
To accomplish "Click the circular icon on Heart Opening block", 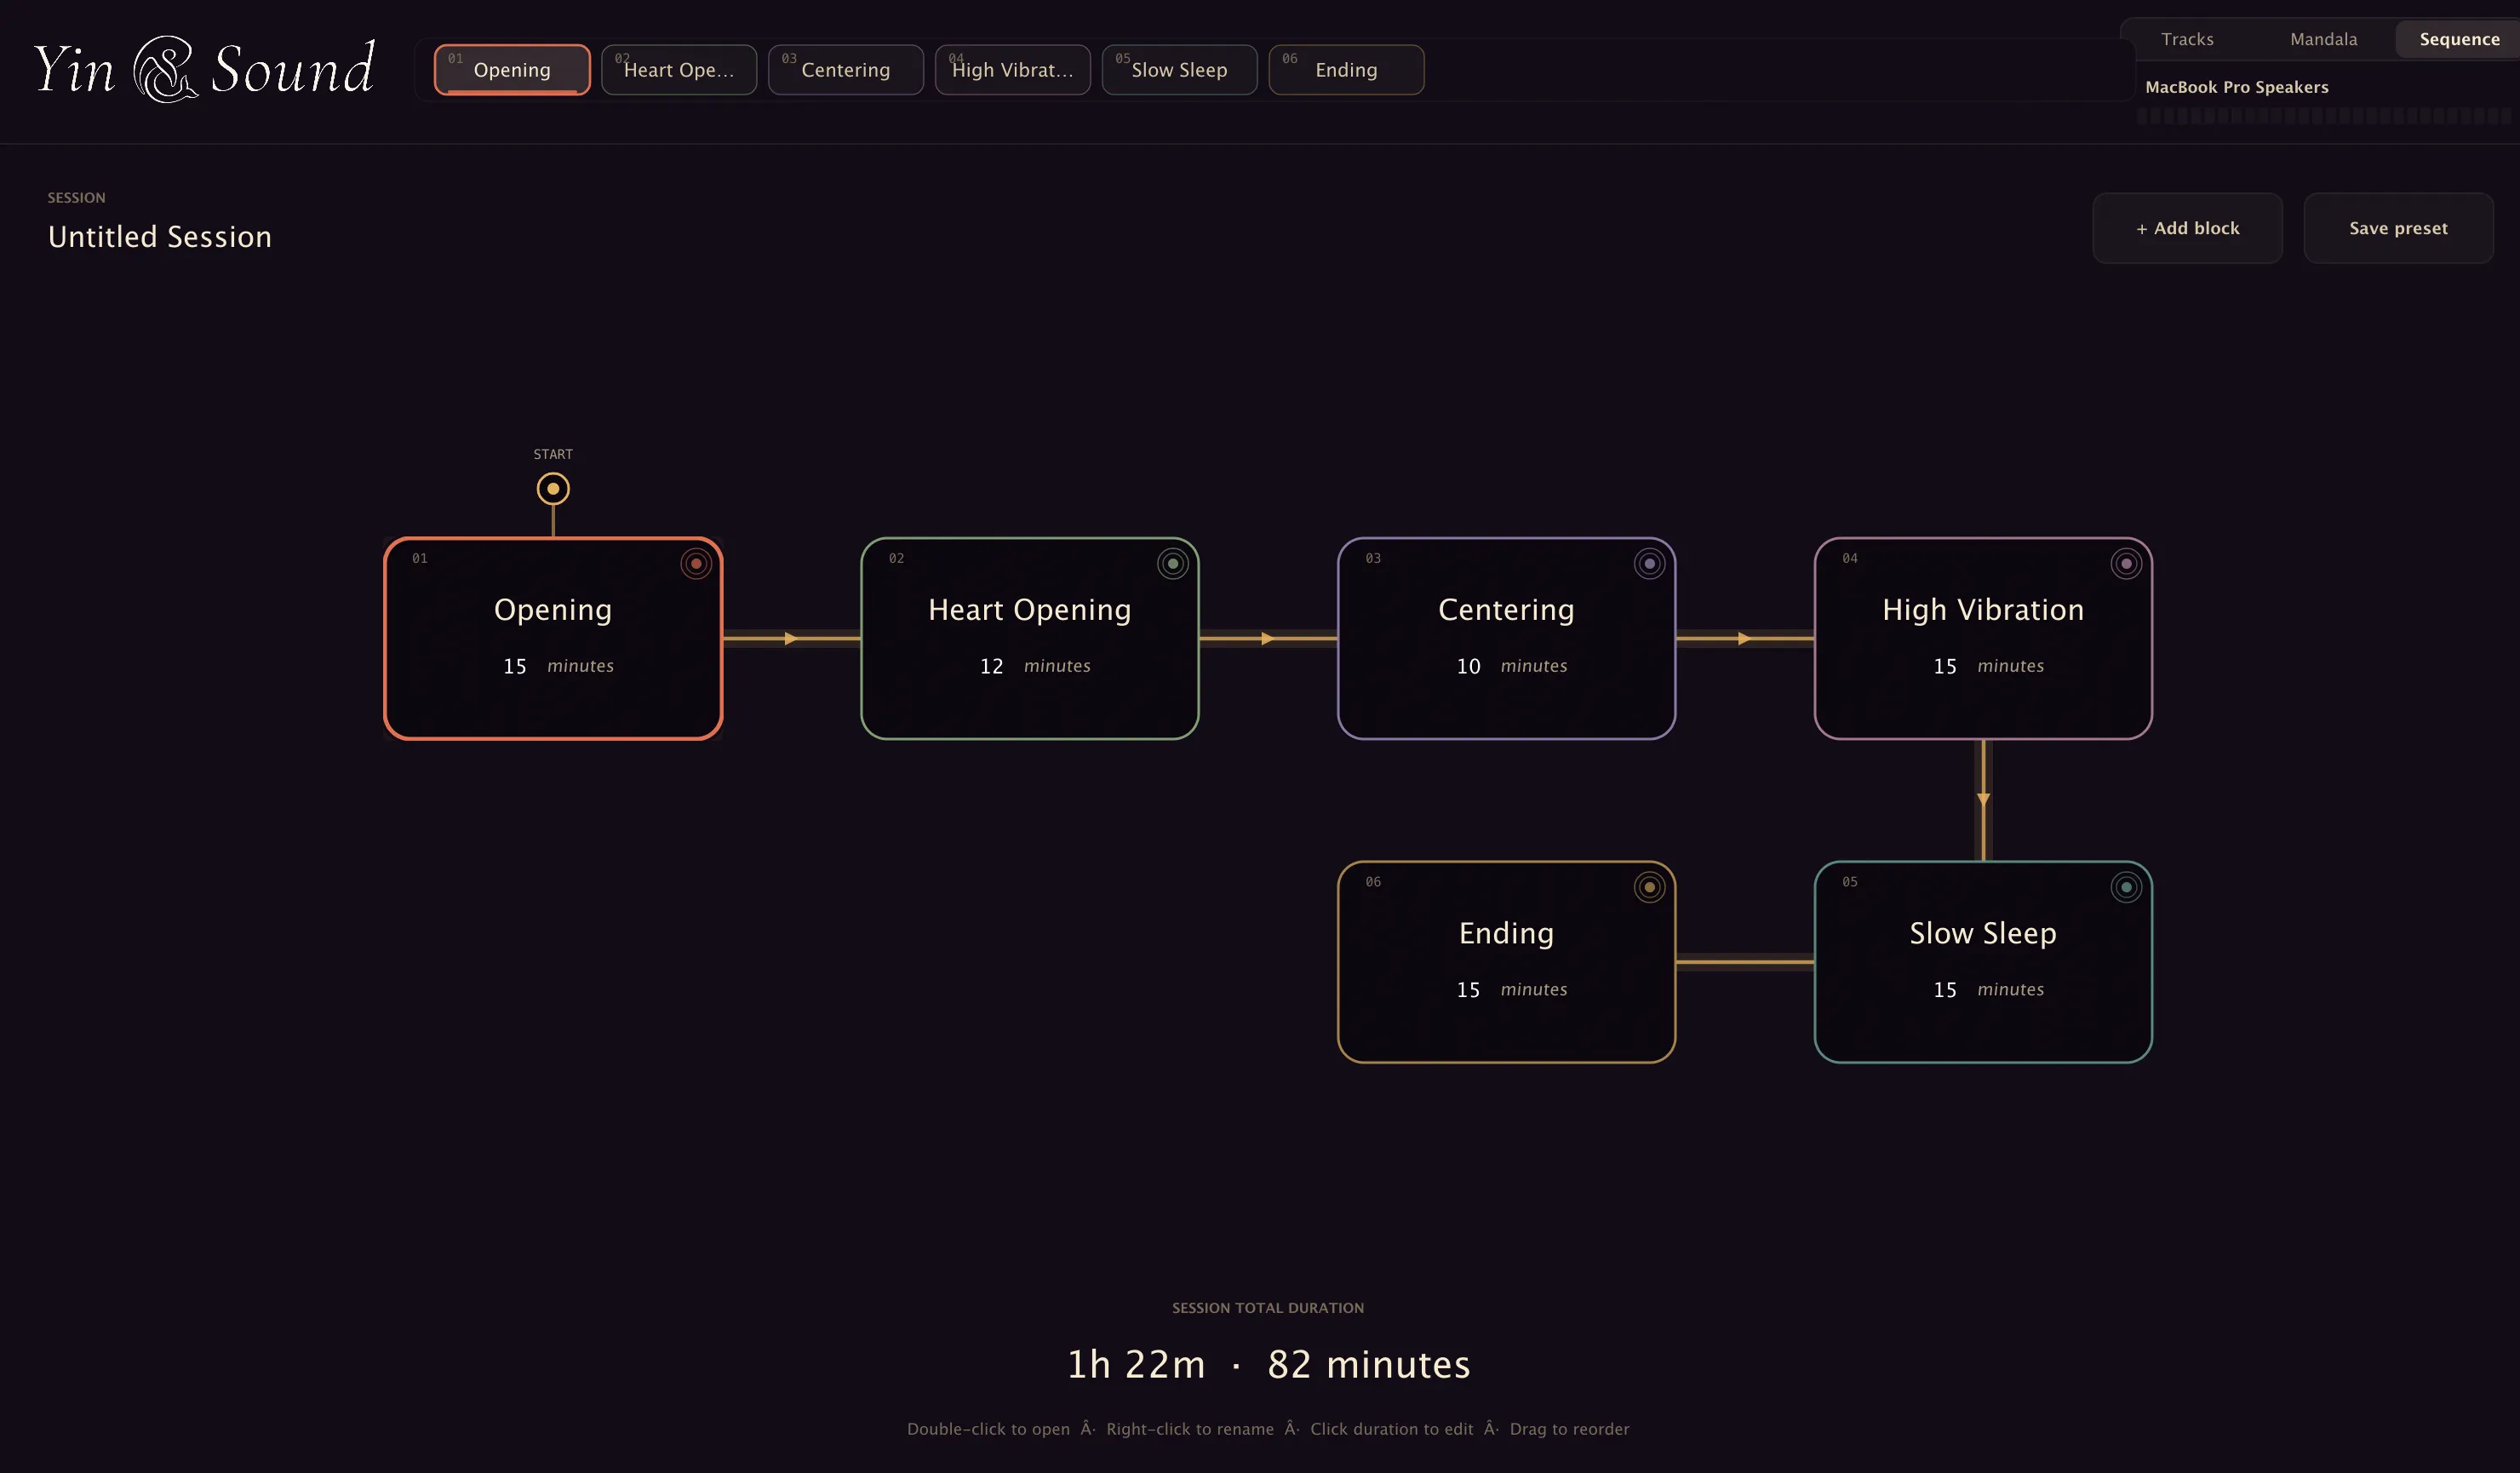I will point(1173,564).
